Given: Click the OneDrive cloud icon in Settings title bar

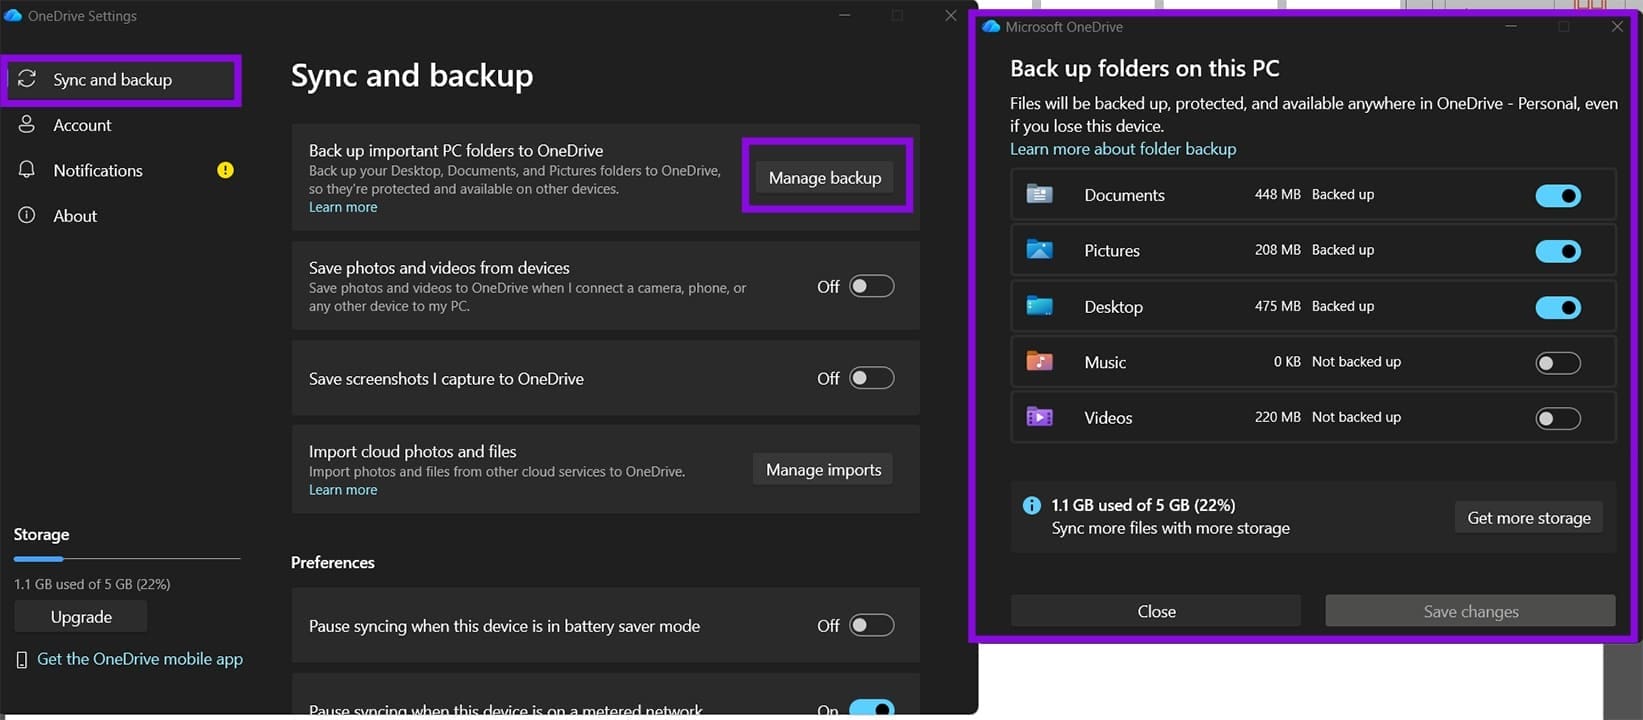Looking at the screenshot, I should click(13, 16).
